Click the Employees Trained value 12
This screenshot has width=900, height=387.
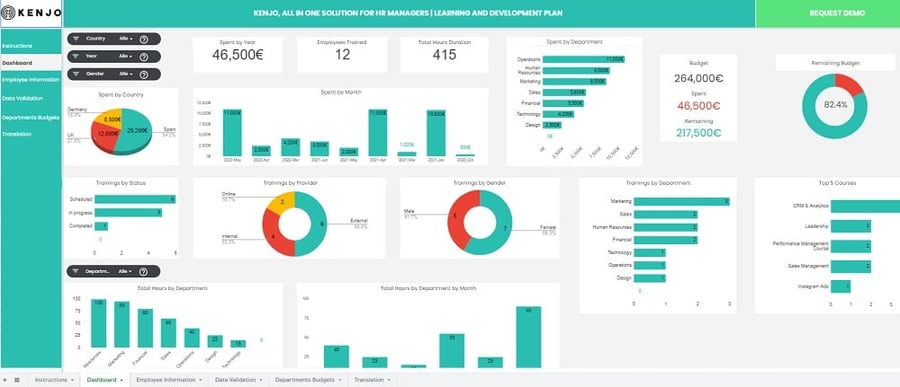click(342, 55)
